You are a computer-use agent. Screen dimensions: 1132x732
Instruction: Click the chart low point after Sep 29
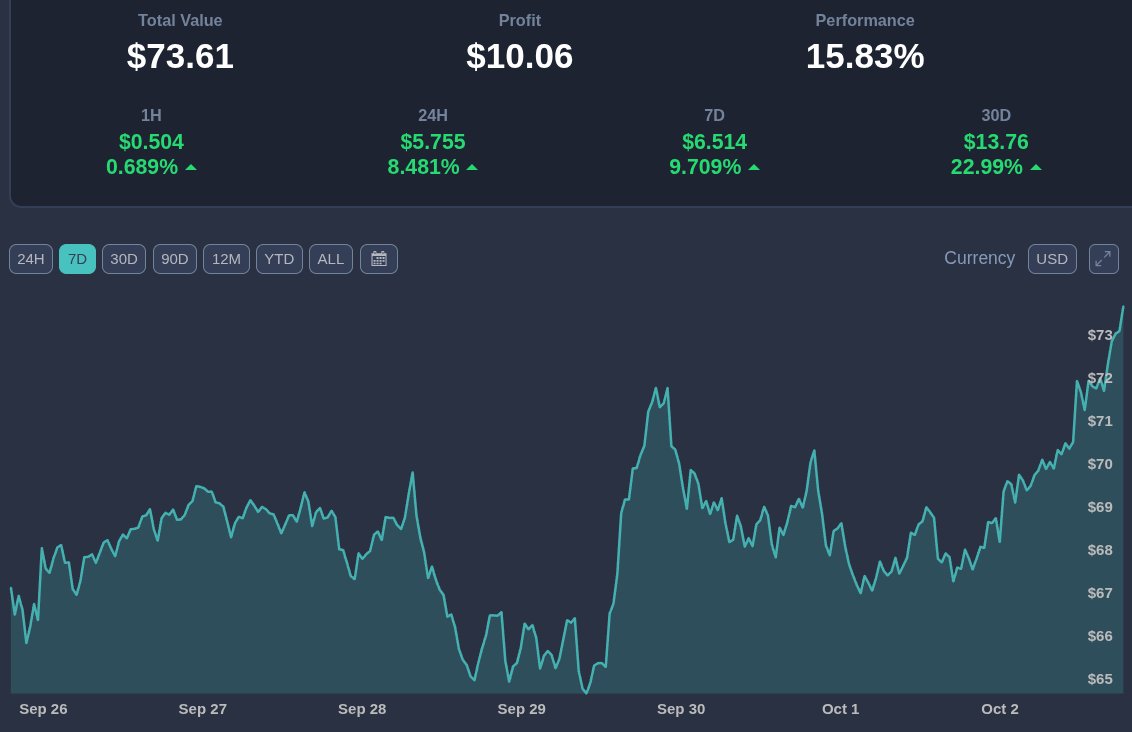point(585,692)
